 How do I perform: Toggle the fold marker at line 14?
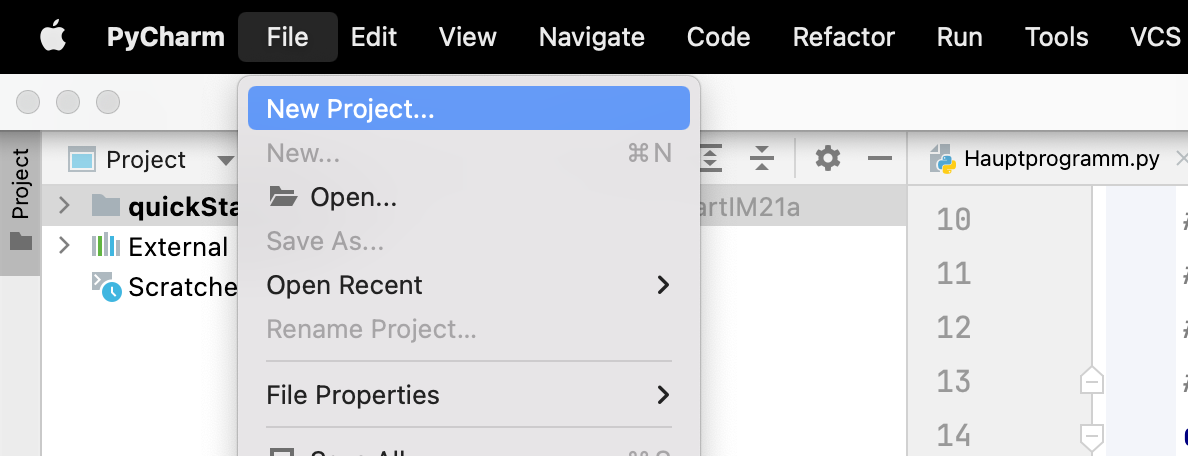[1092, 435]
